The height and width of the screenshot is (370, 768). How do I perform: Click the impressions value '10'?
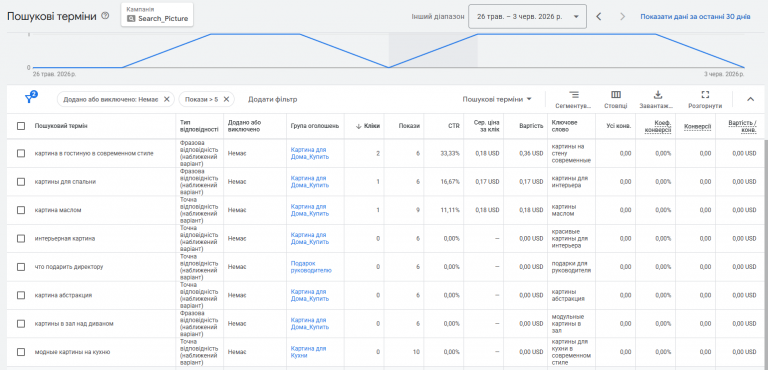(x=416, y=352)
